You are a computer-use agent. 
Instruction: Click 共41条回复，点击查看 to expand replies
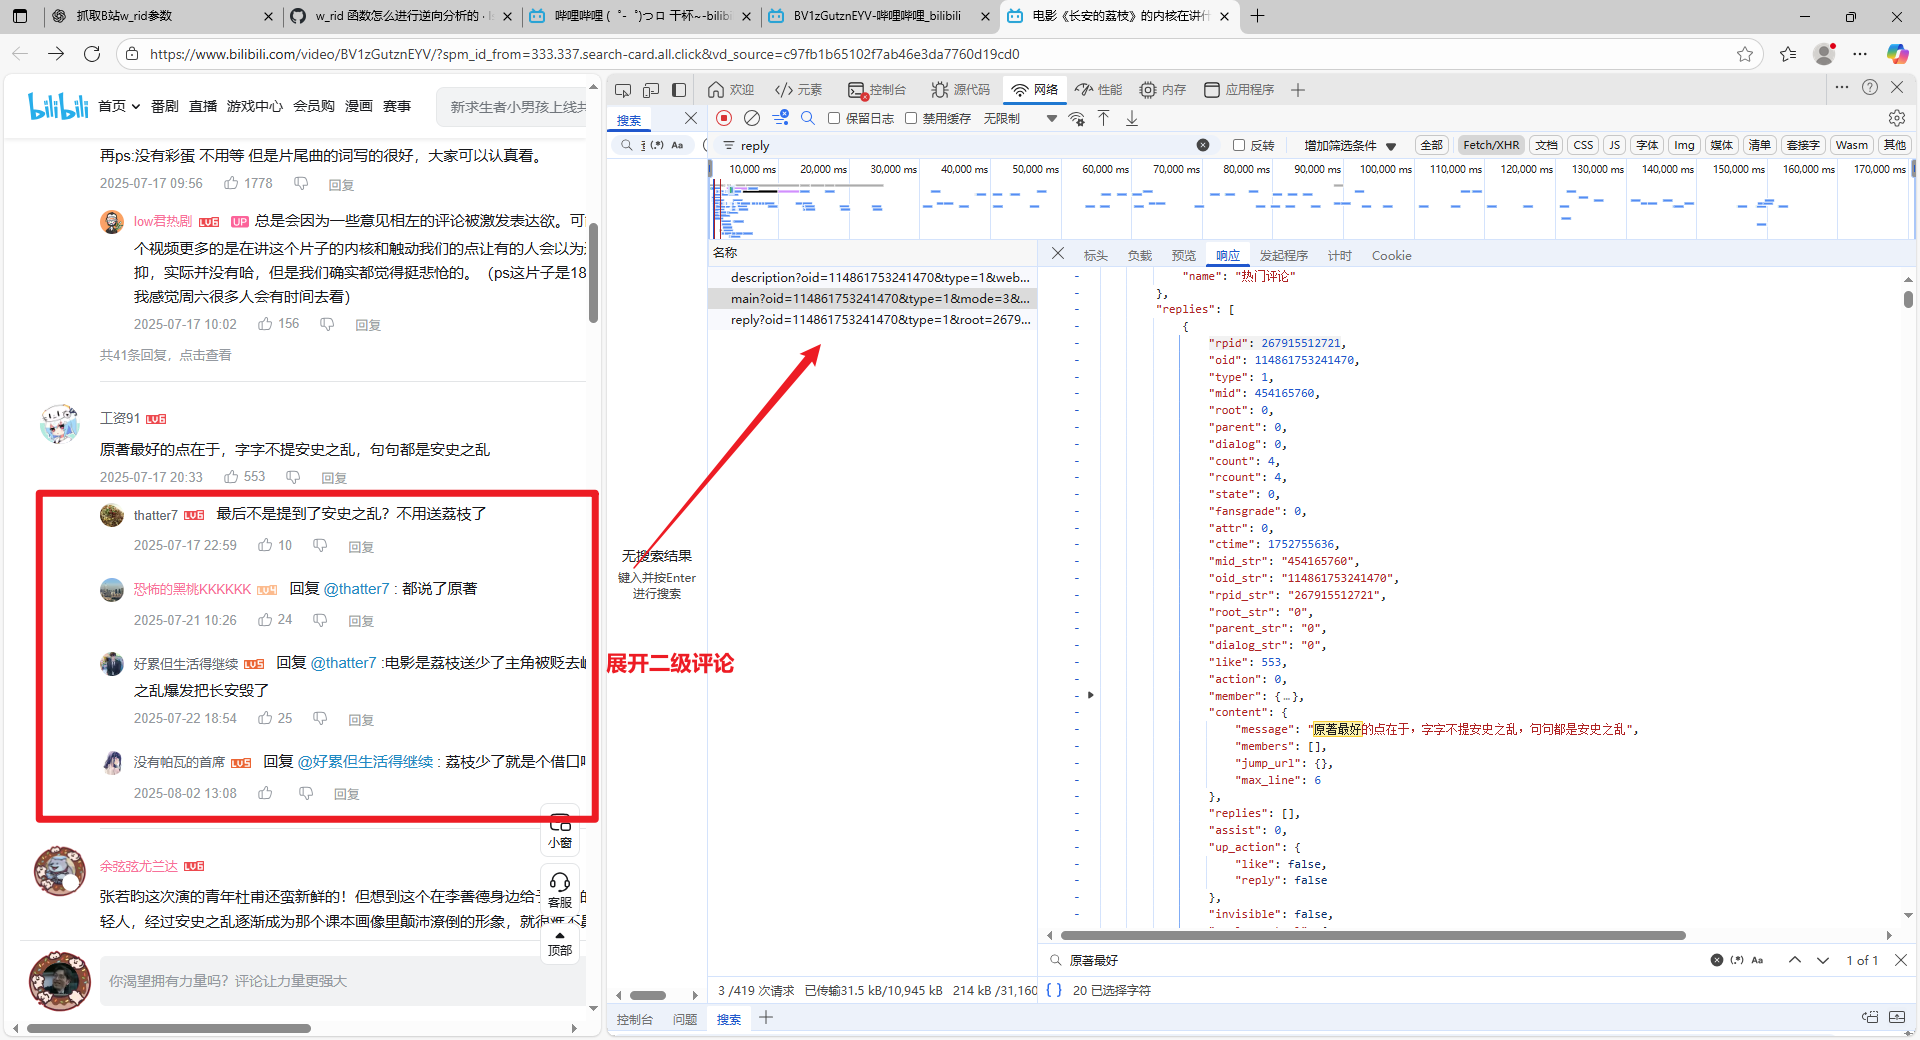pyautogui.click(x=165, y=355)
